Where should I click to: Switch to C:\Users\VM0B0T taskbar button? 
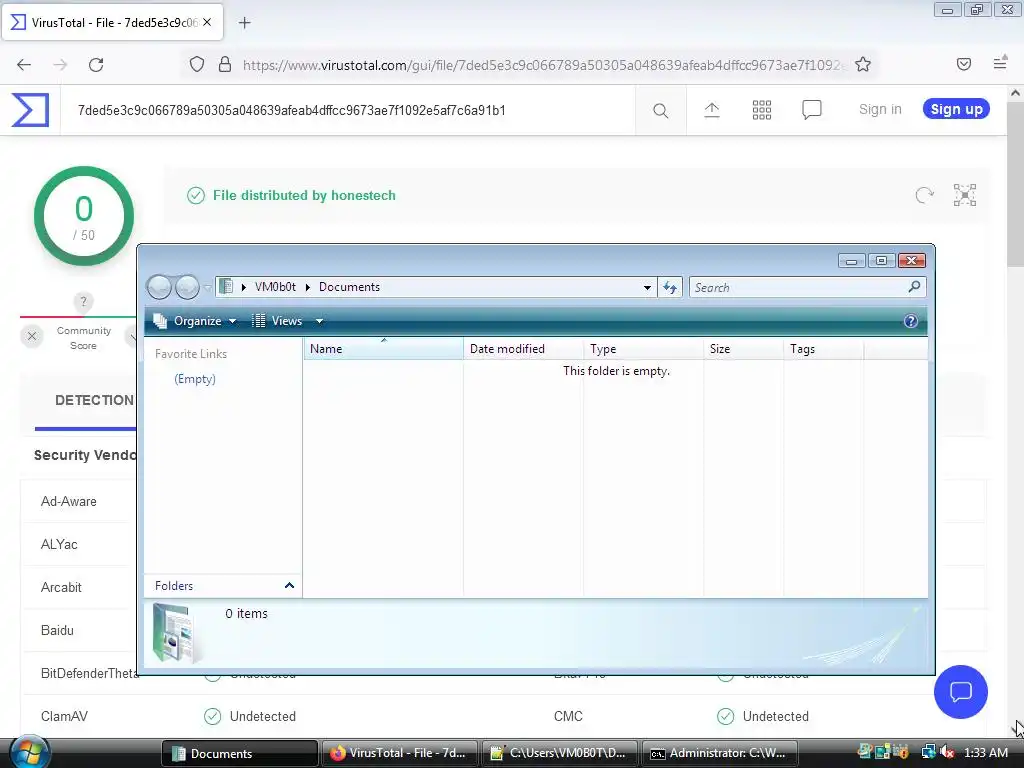(x=559, y=754)
